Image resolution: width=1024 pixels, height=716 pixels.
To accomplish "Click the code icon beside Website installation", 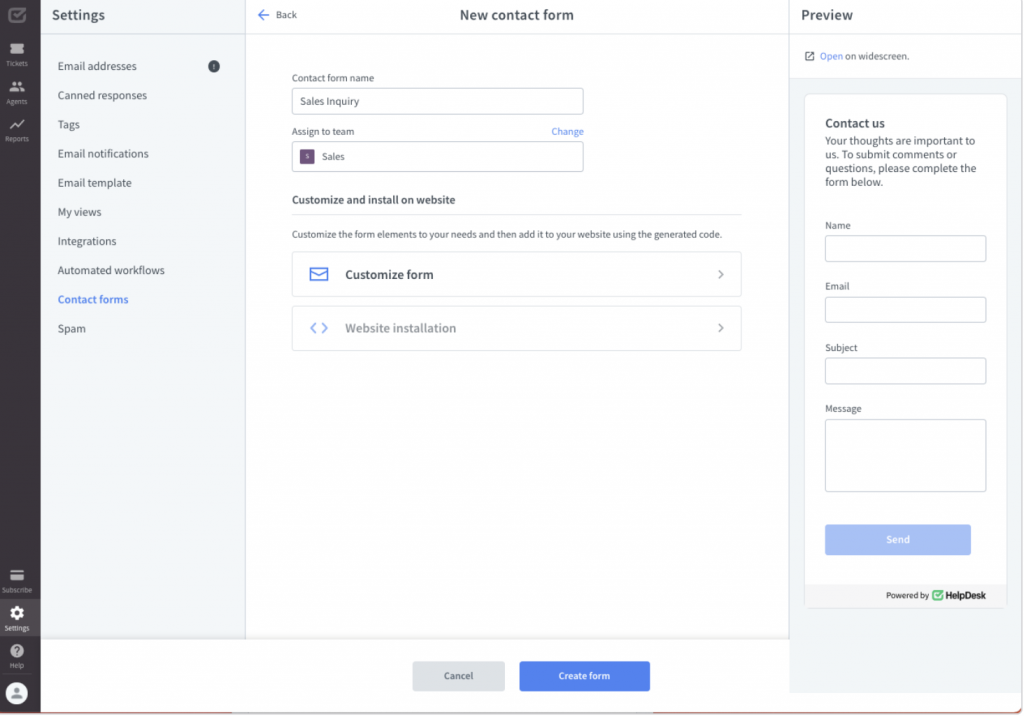I will coord(319,327).
